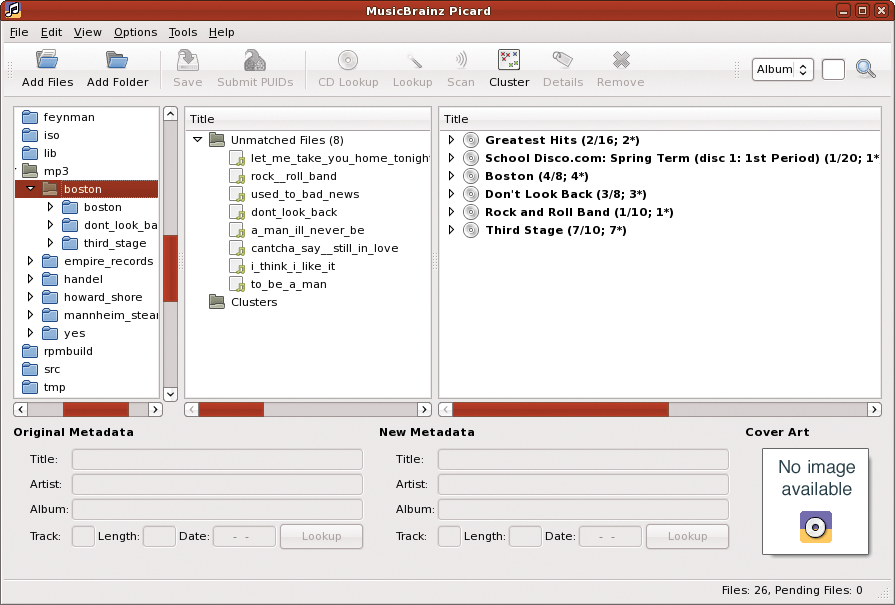Expand the Greatest Hits album
The height and width of the screenshot is (605, 895).
coord(451,140)
